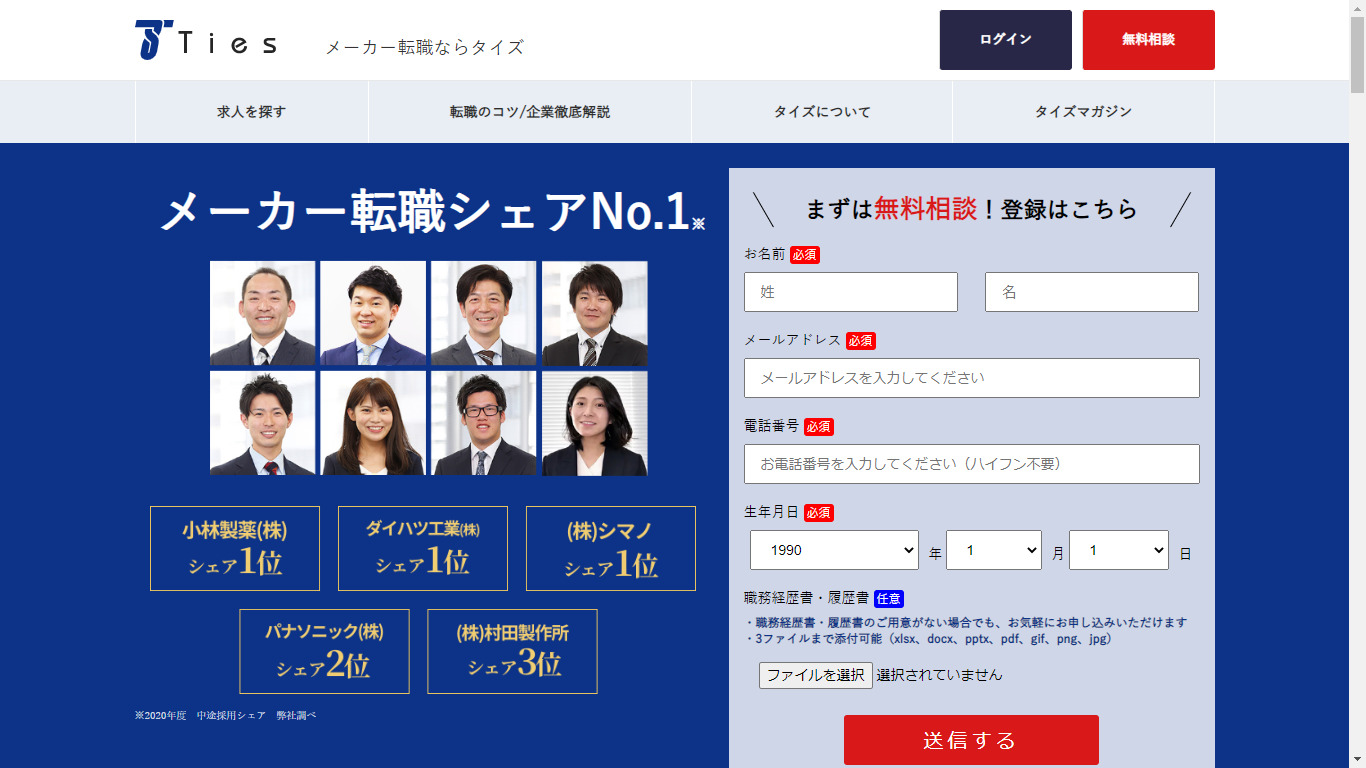This screenshot has width=1366, height=768.
Task: Click the ※2020年度 中途採用シェア footnote text
Action: click(x=226, y=716)
